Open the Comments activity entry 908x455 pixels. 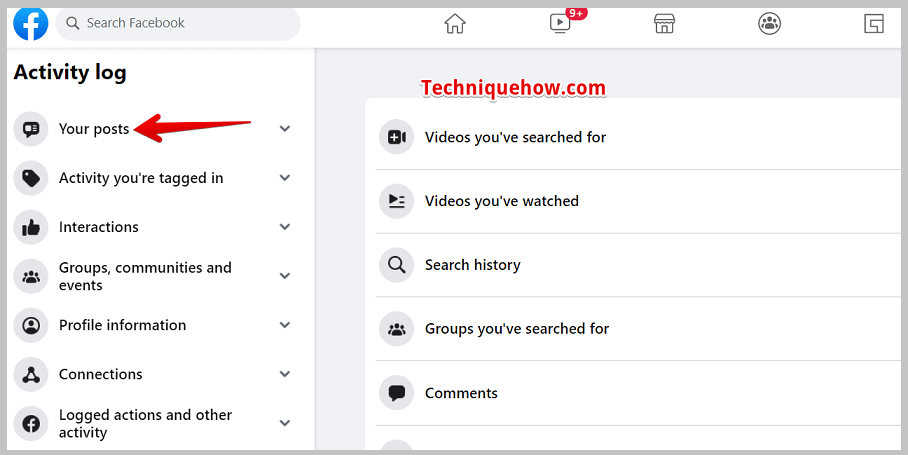click(461, 393)
